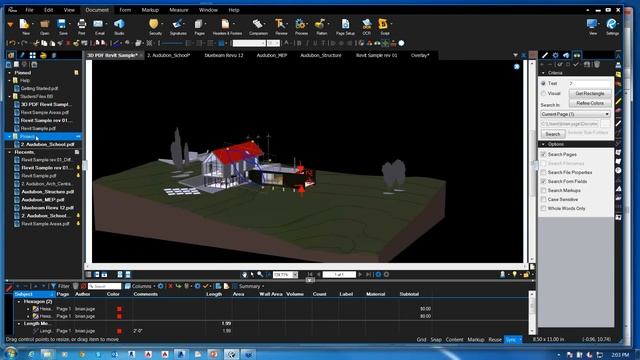This screenshot has width=640, height=360.
Task: Toggle Grid in the status bar
Action: pos(421,340)
